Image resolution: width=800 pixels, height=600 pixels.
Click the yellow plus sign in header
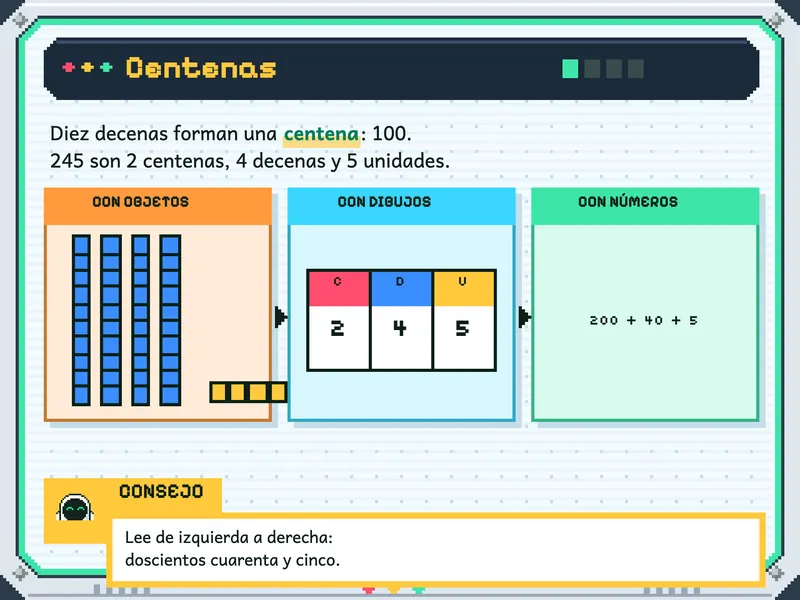point(87,67)
